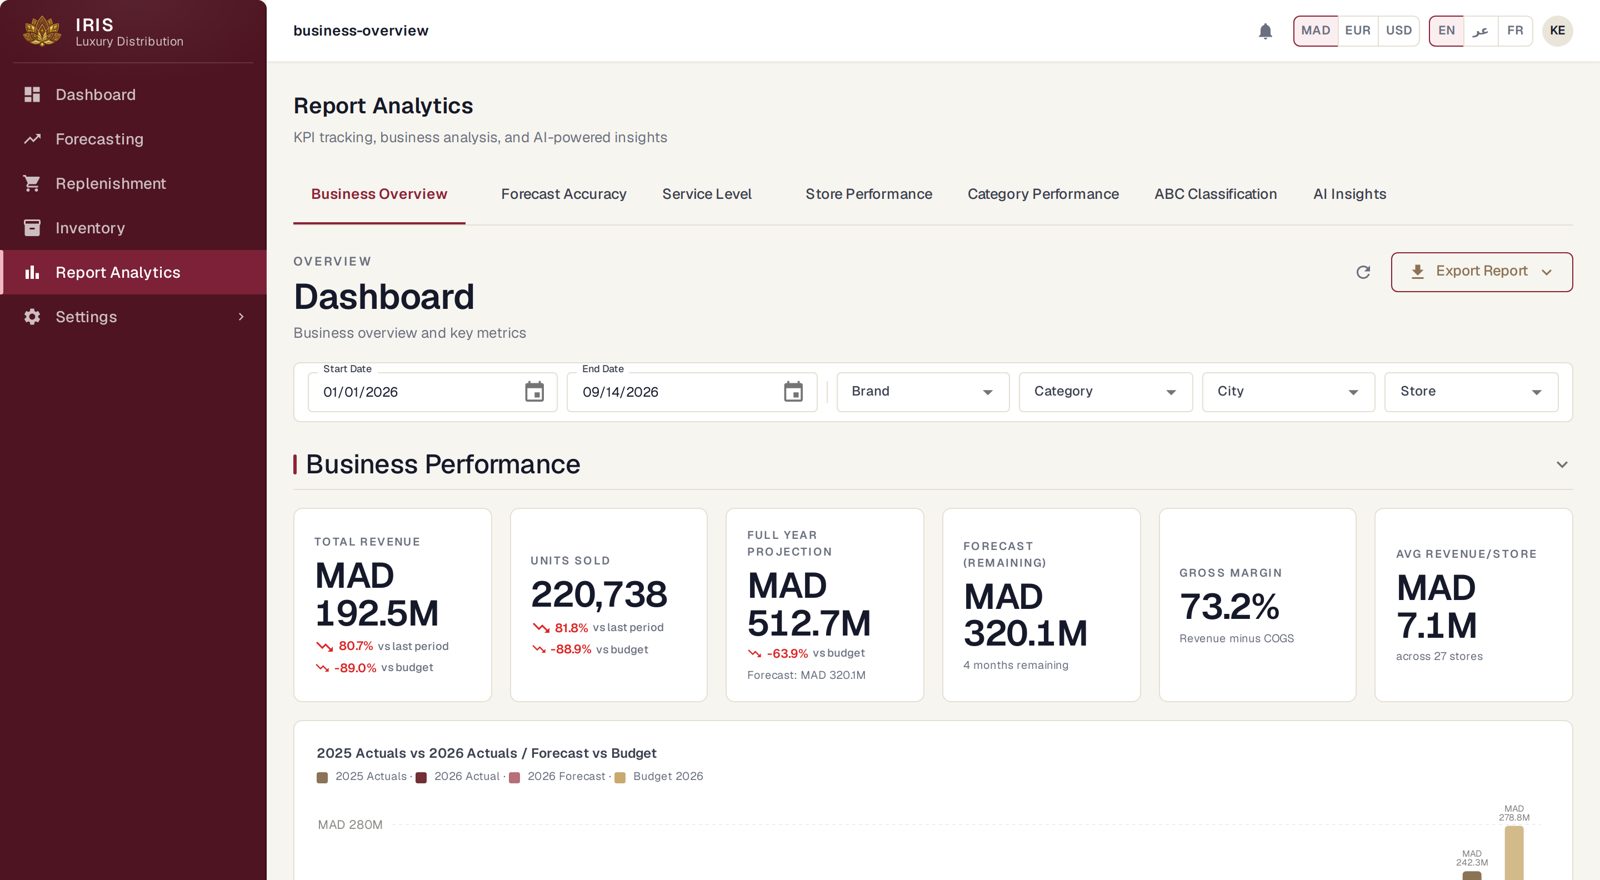Switch currency to MAD

point(1315,31)
